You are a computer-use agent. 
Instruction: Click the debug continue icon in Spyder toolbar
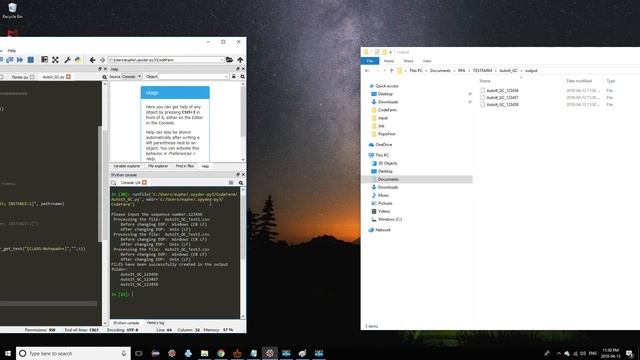(20, 60)
